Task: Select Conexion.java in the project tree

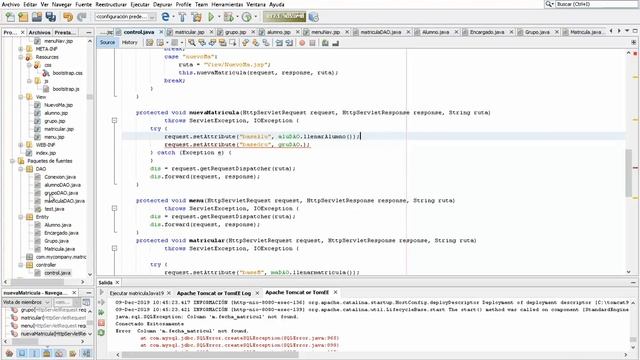Action: pos(60,177)
